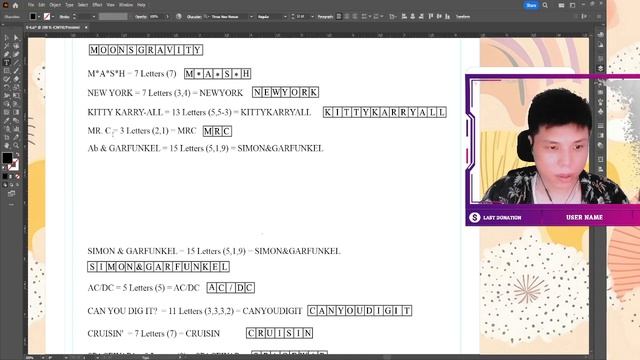Select the Paintbrush tool
The height and width of the screenshot is (360, 640).
coord(16,71)
